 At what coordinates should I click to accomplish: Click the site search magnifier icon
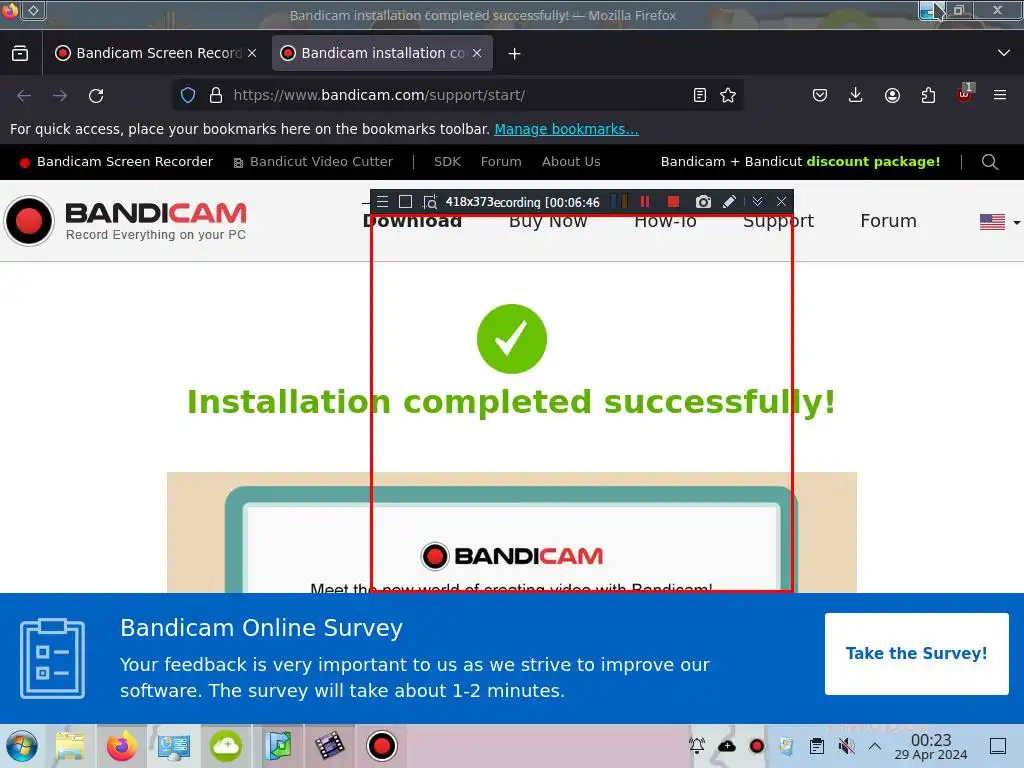point(989,162)
